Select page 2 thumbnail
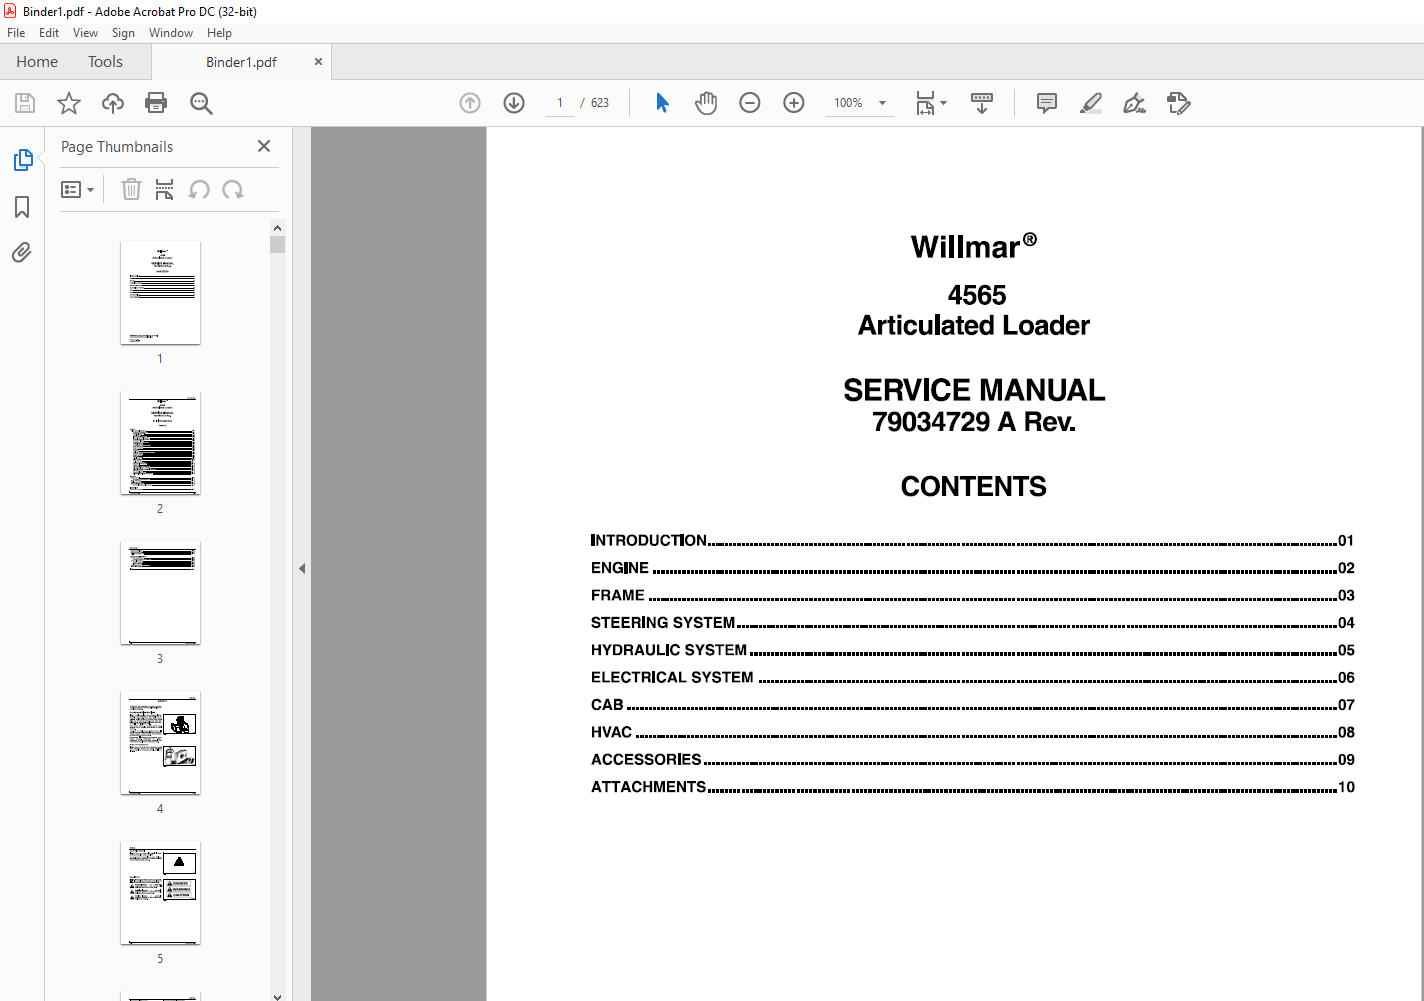 [x=160, y=443]
